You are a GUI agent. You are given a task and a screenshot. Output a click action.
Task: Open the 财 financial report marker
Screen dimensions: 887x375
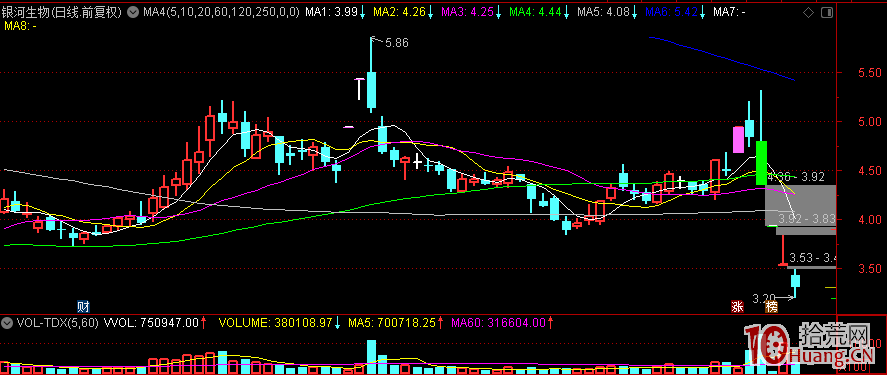(84, 307)
